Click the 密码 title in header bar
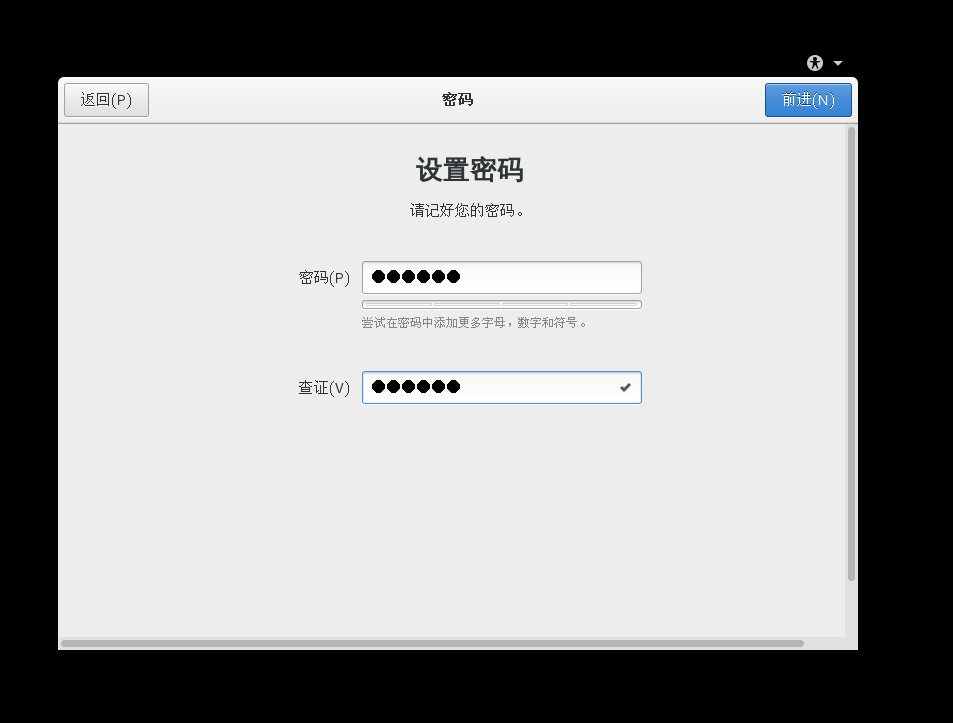953x723 pixels. [x=457, y=100]
